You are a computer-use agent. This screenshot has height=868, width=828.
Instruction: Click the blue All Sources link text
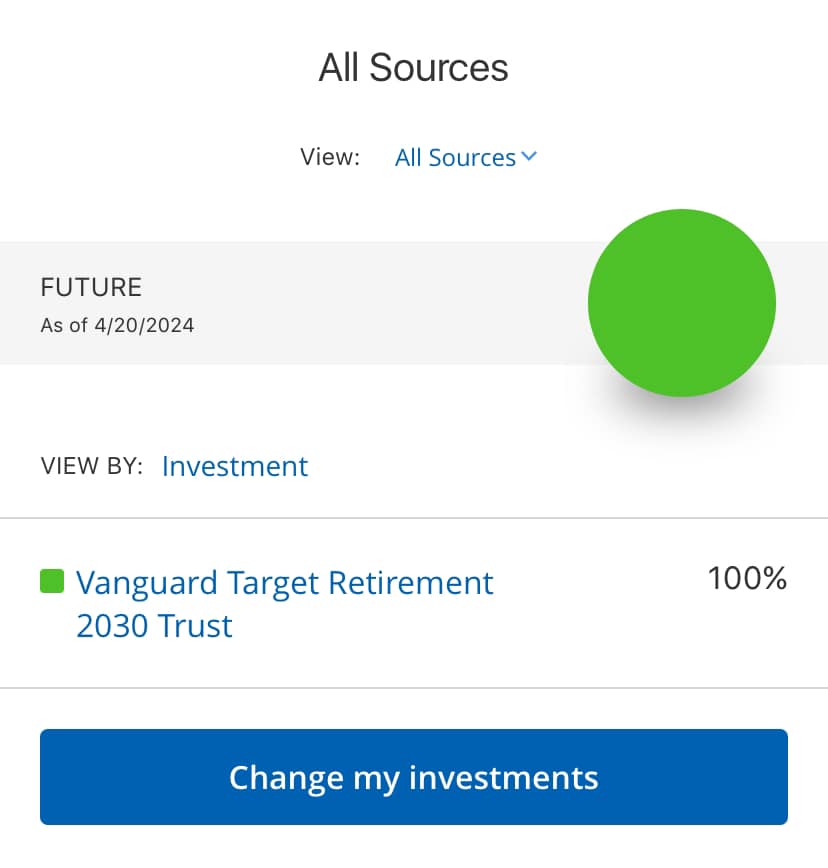click(455, 158)
